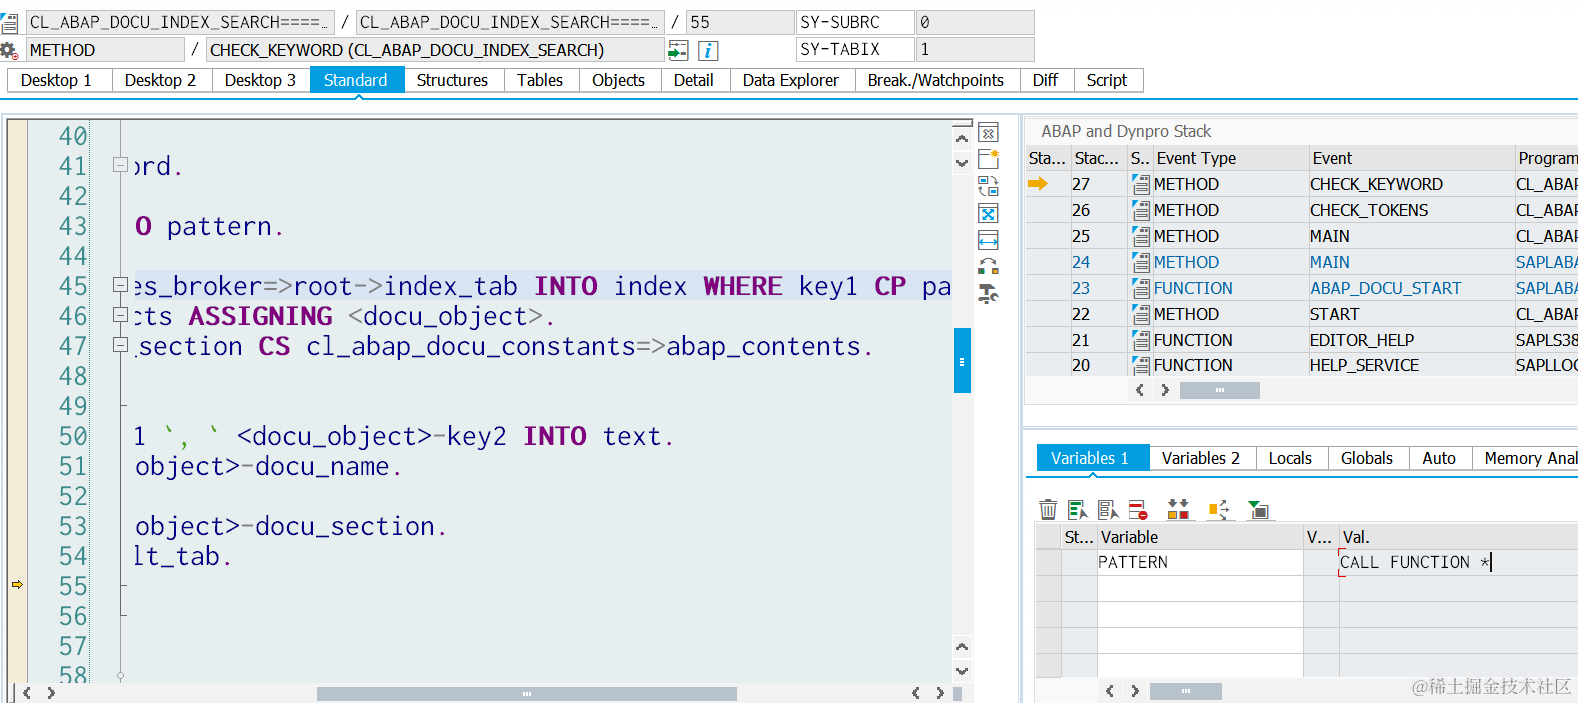Click the down arrows orange red squares icon
Image resolution: width=1578 pixels, height=703 pixels.
[1178, 510]
